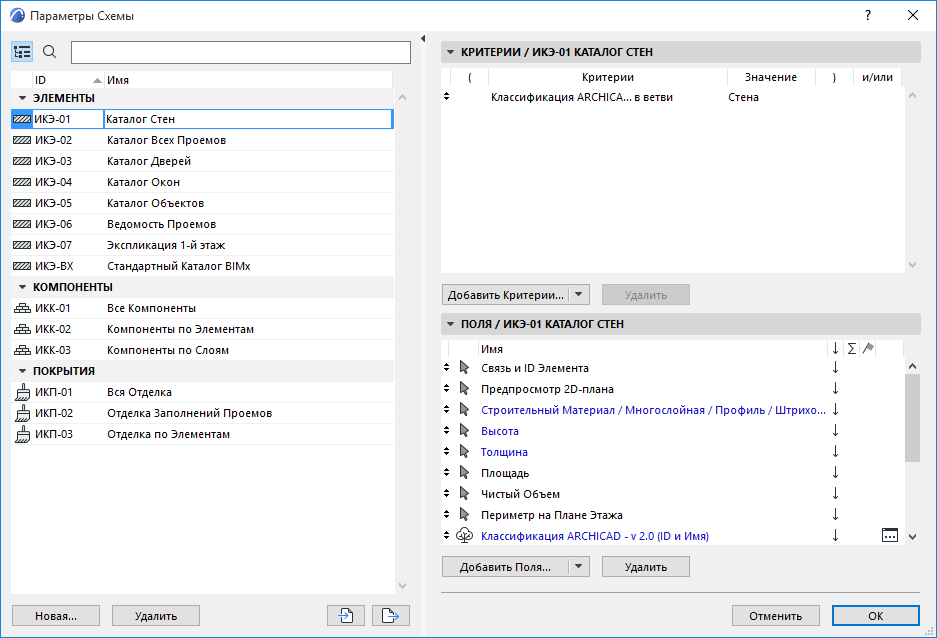Click the Каталог Стен name field
This screenshot has height=638, width=937.
click(x=248, y=119)
